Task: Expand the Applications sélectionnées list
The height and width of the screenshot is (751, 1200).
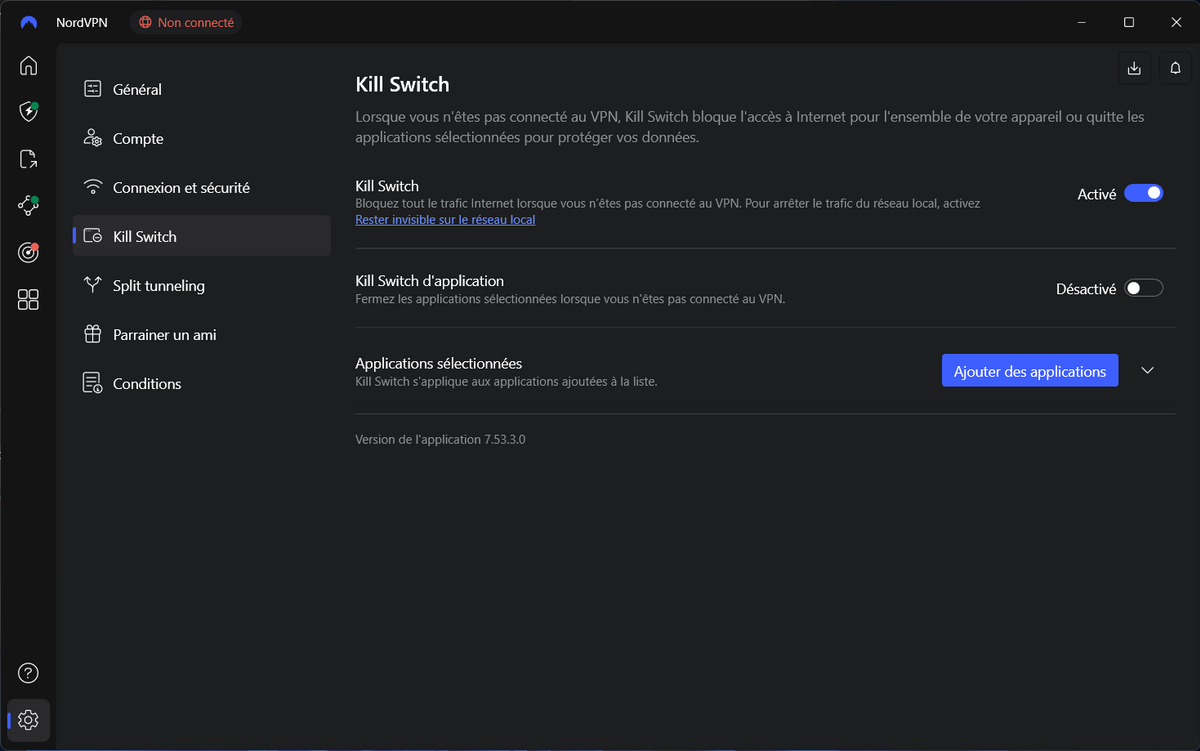Action: (x=1147, y=370)
